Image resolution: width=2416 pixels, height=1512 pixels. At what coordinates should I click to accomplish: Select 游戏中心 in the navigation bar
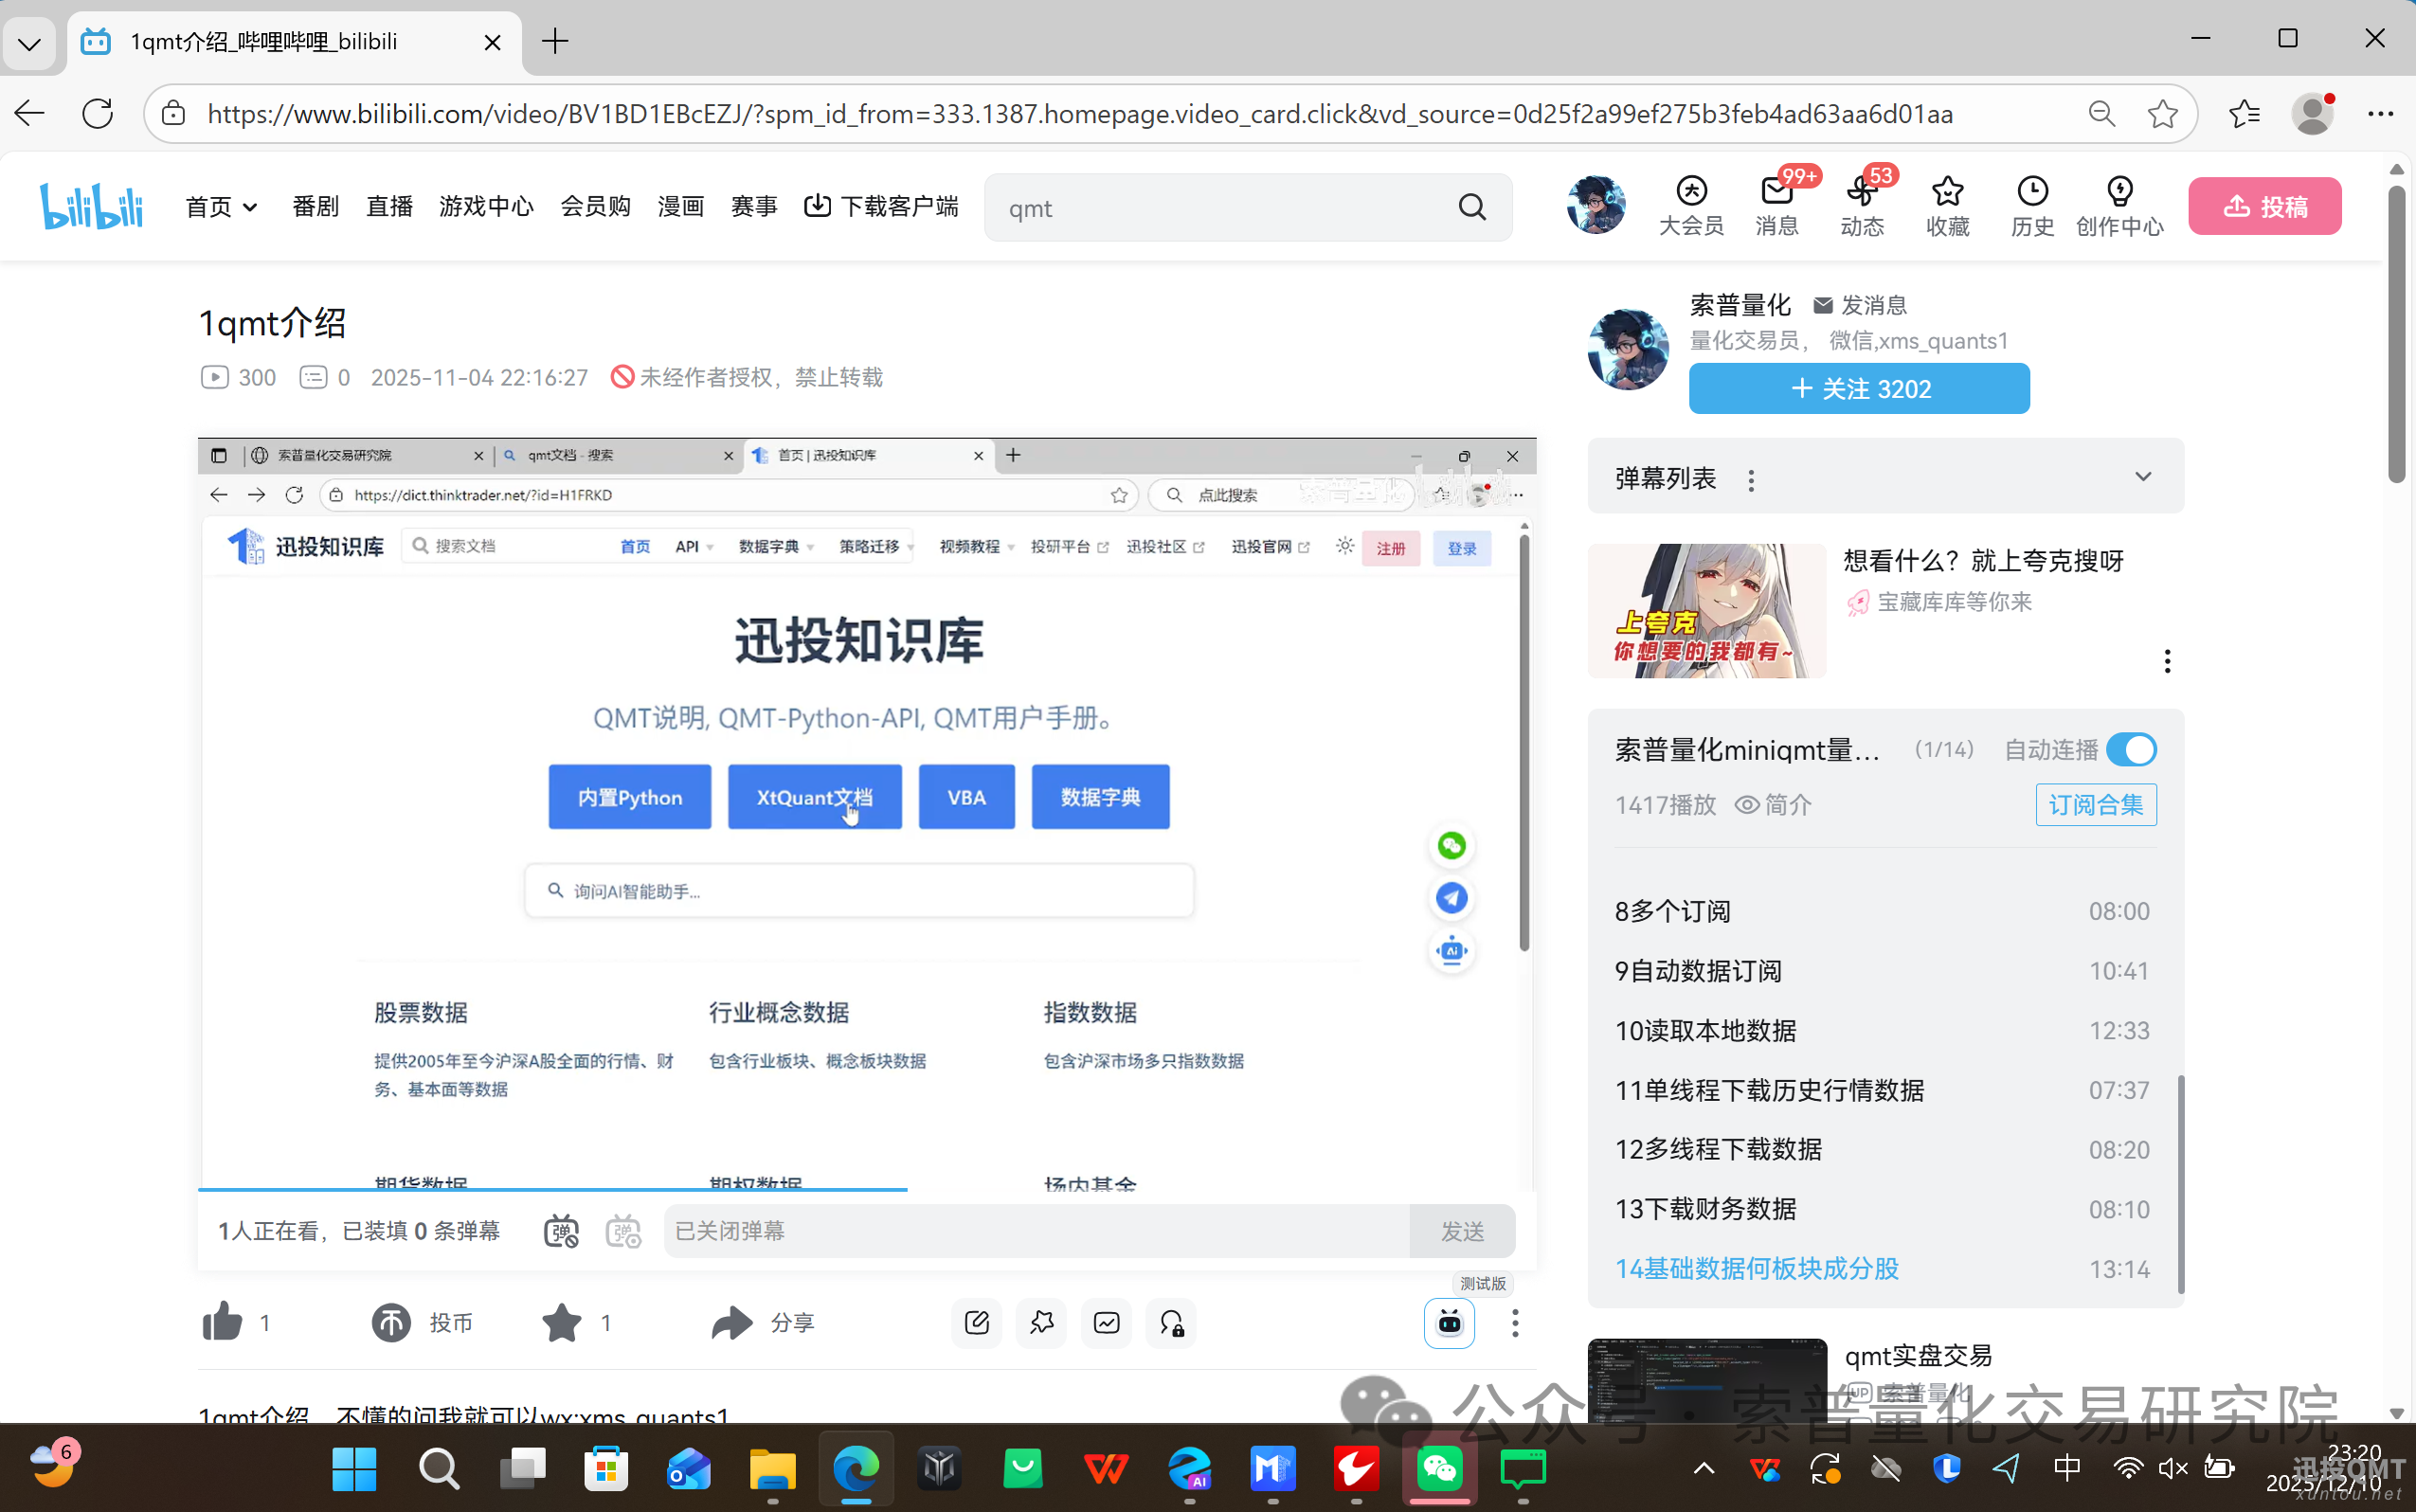[x=486, y=206]
